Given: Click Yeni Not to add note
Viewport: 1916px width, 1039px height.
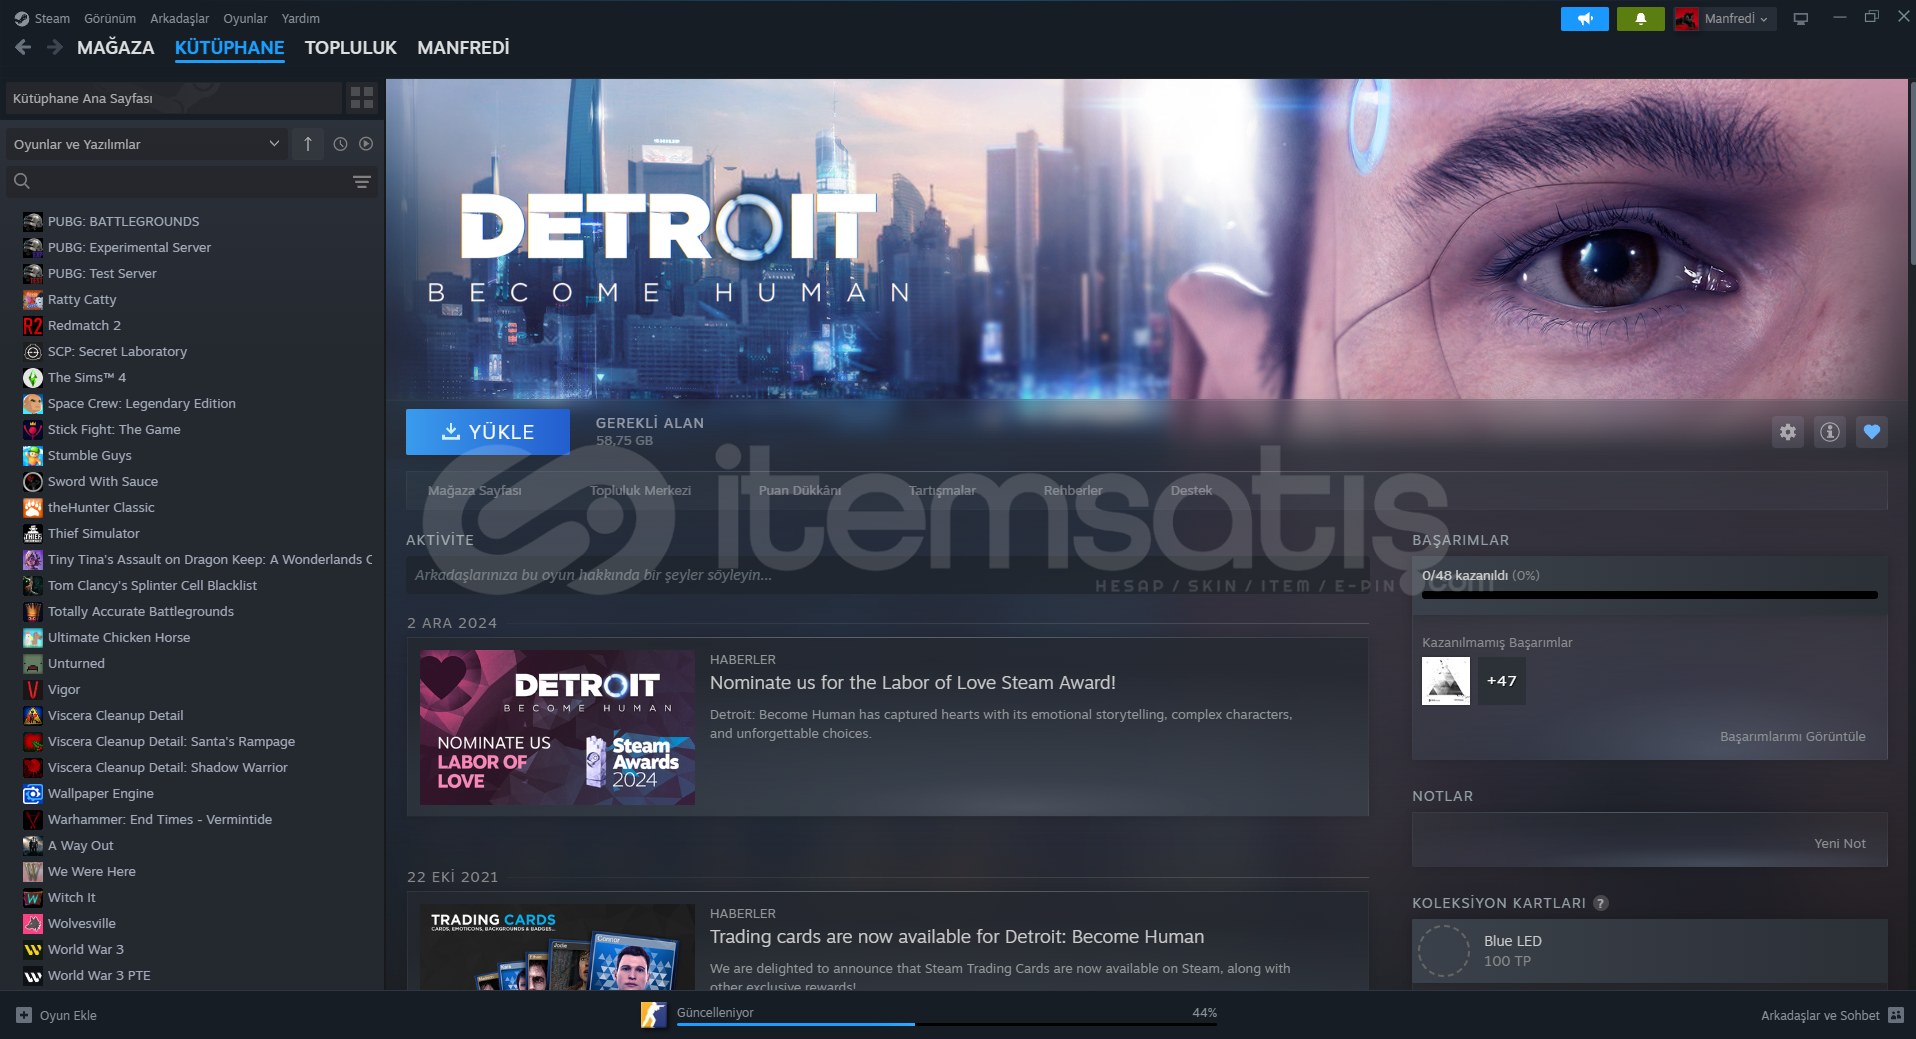Looking at the screenshot, I should (x=1840, y=844).
